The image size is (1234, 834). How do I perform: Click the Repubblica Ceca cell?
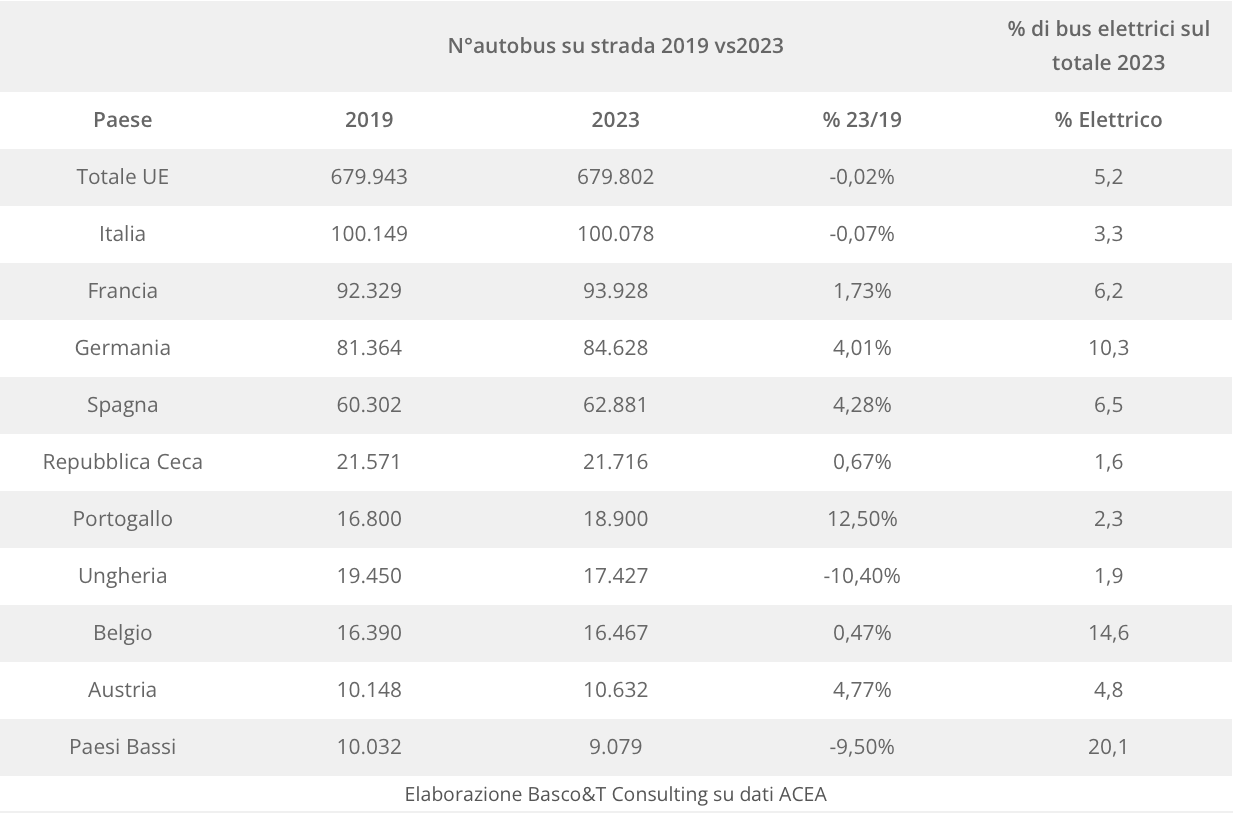(x=123, y=462)
